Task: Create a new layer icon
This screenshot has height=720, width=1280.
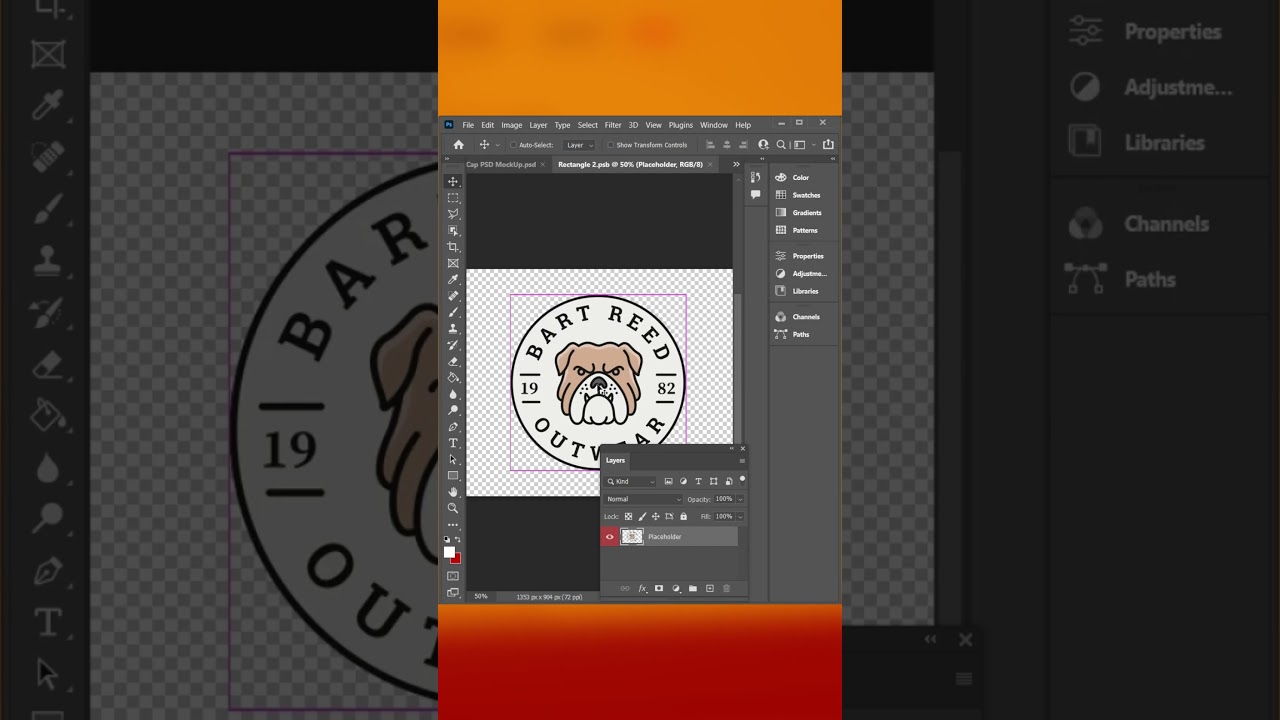Action: pyautogui.click(x=710, y=589)
